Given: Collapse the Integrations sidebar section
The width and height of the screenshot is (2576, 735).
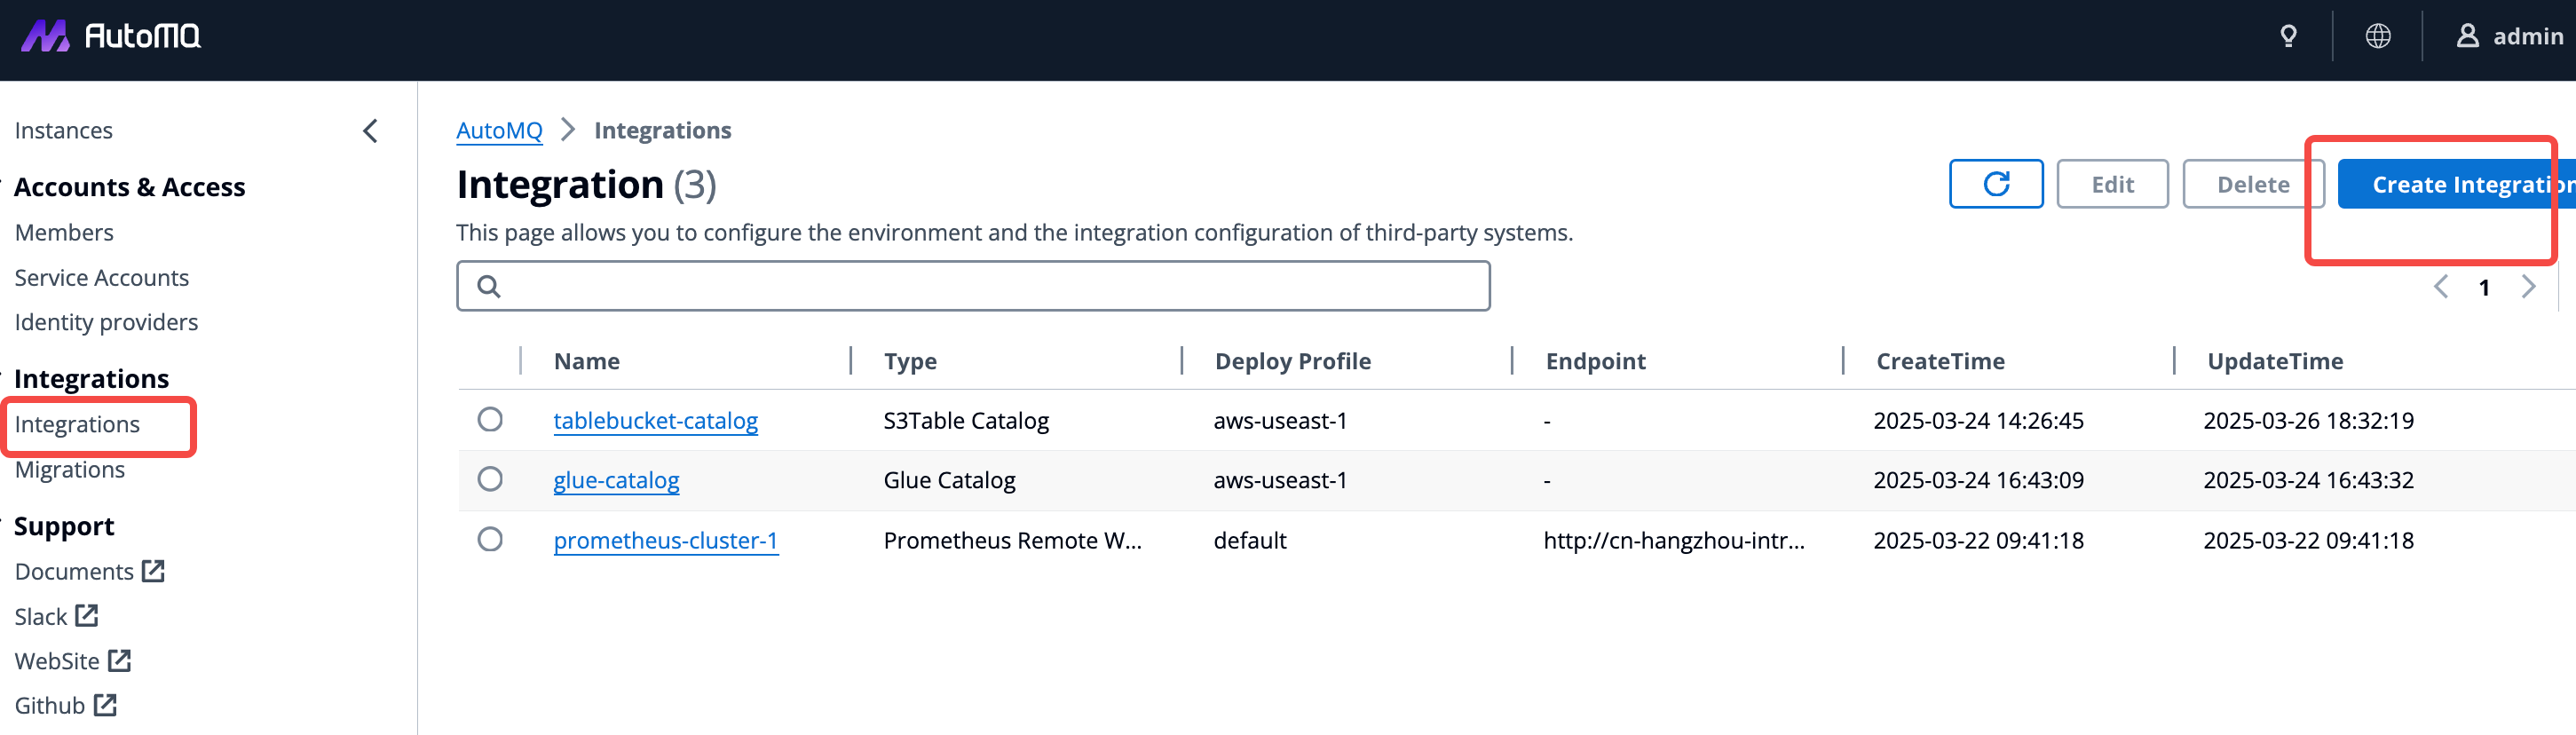Looking at the screenshot, I should [x=91, y=378].
